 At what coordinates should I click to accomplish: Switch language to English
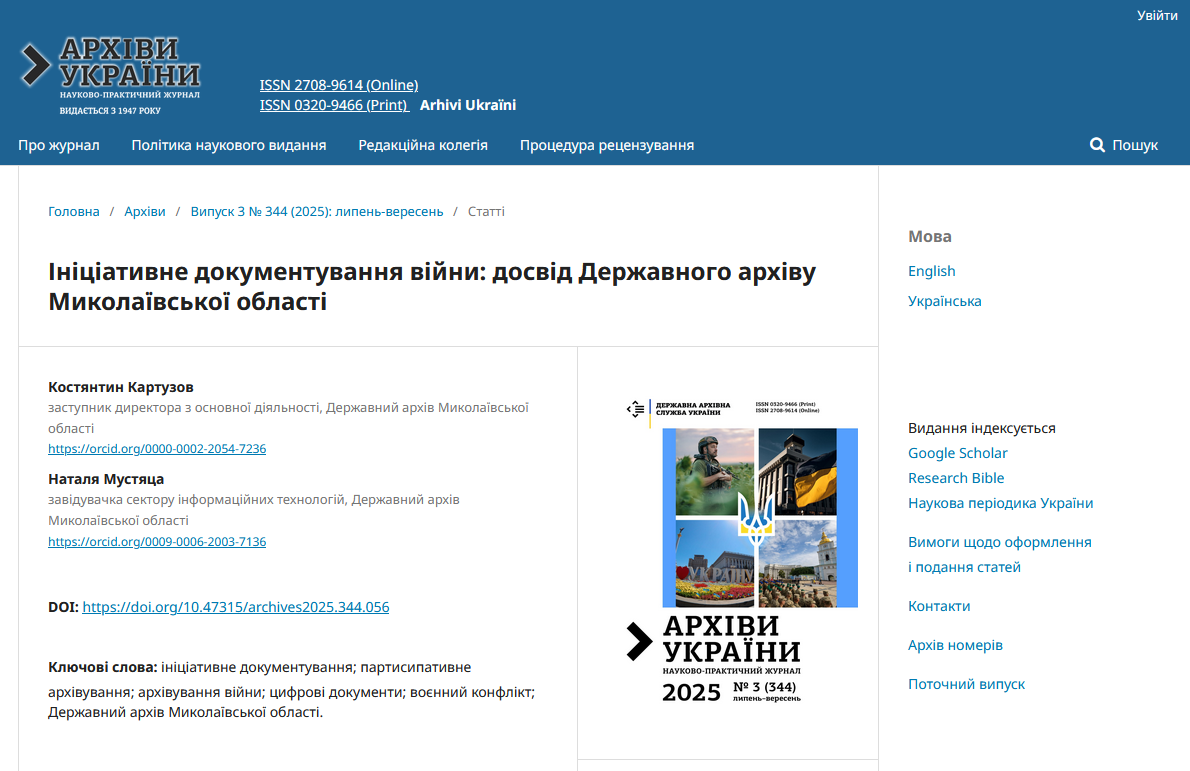click(x=931, y=271)
